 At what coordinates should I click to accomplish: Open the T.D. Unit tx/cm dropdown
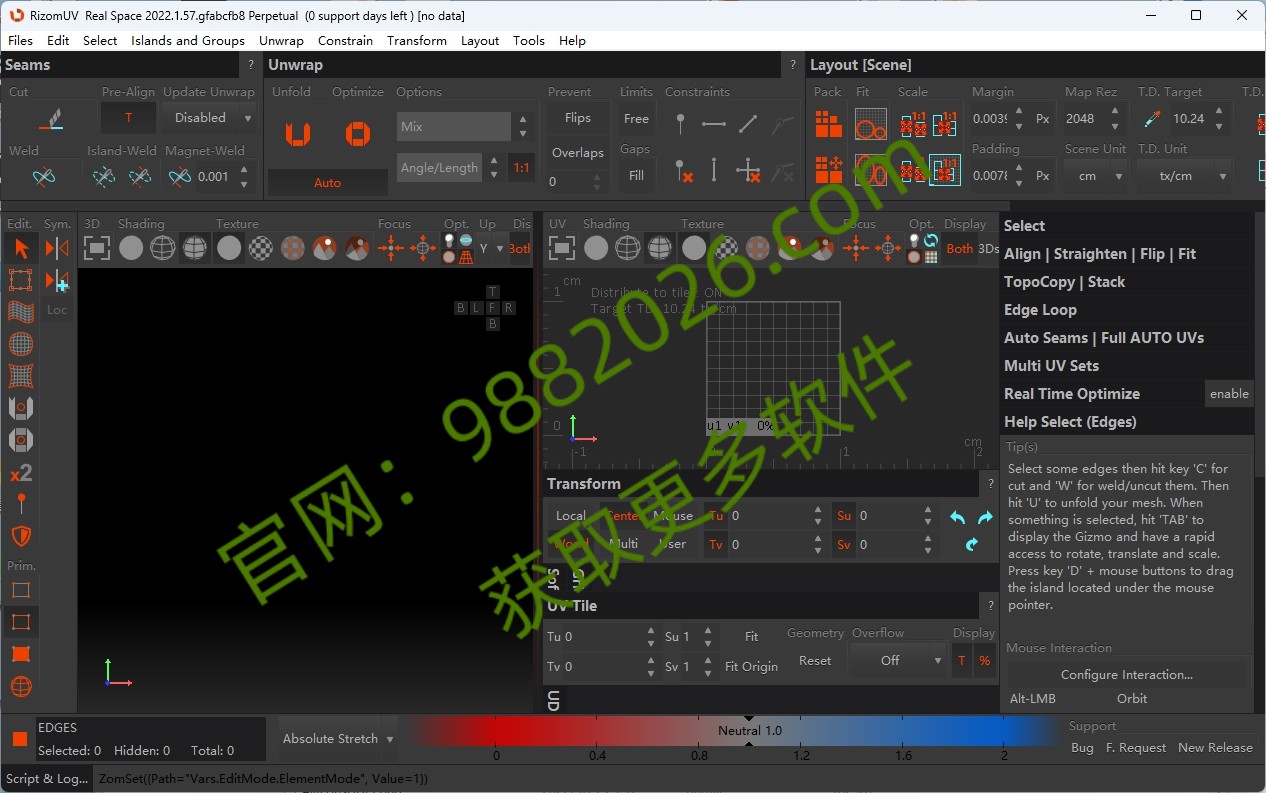pyautogui.click(x=1184, y=176)
